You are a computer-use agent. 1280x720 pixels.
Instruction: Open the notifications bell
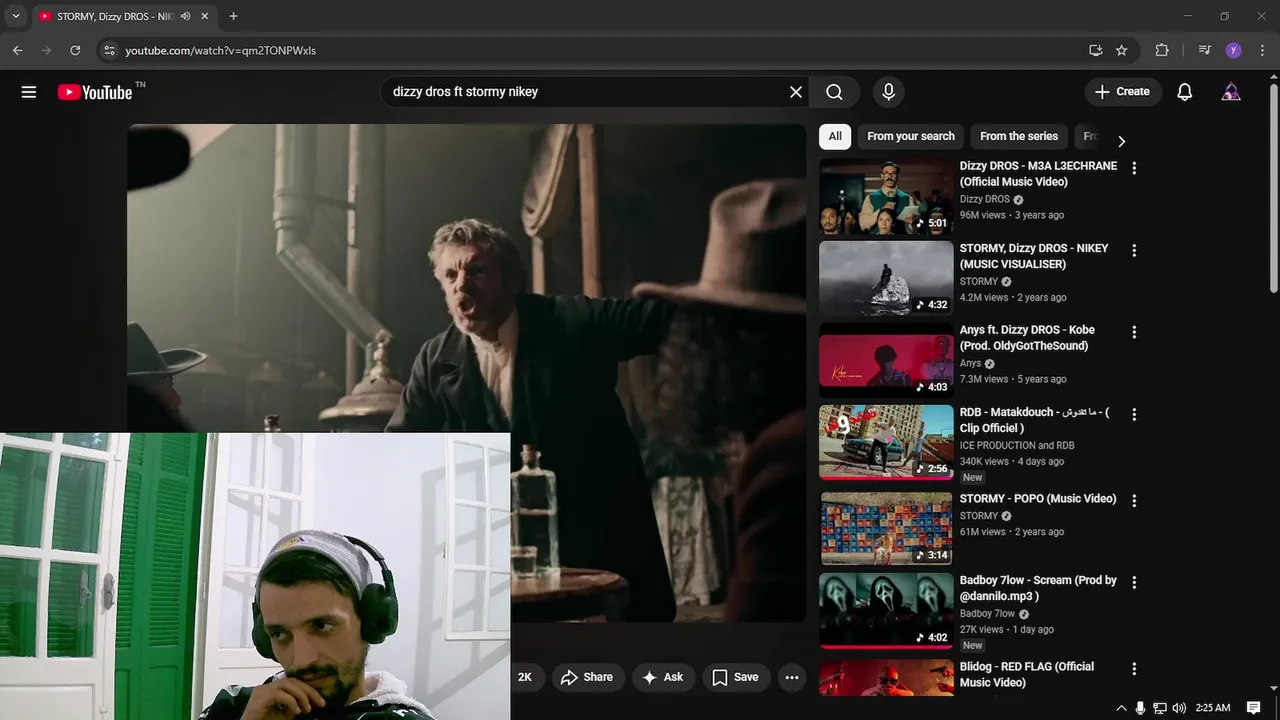point(1184,92)
